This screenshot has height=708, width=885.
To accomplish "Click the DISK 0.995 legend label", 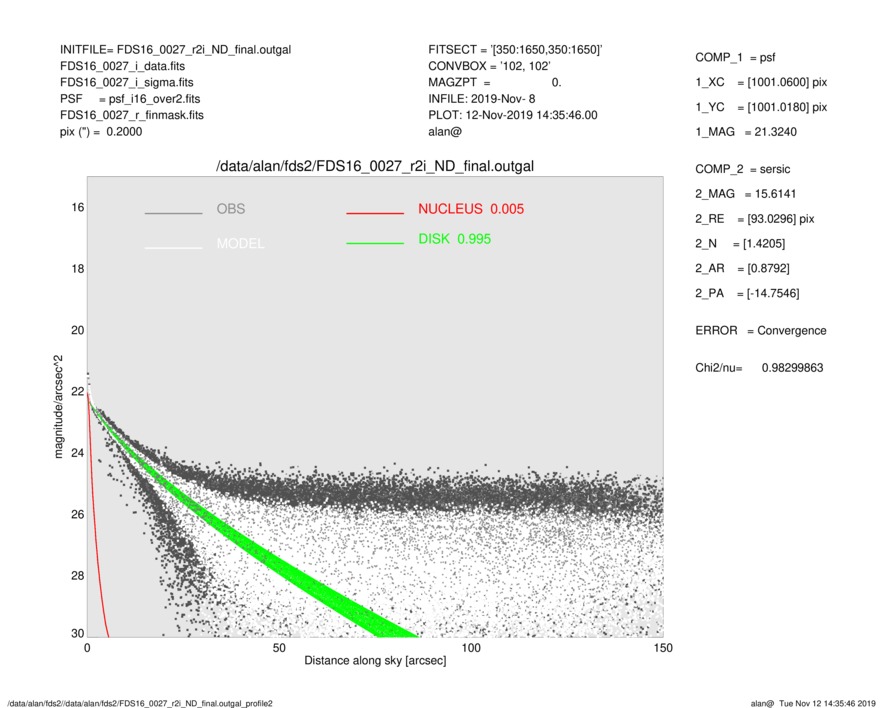I will pyautogui.click(x=454, y=239).
